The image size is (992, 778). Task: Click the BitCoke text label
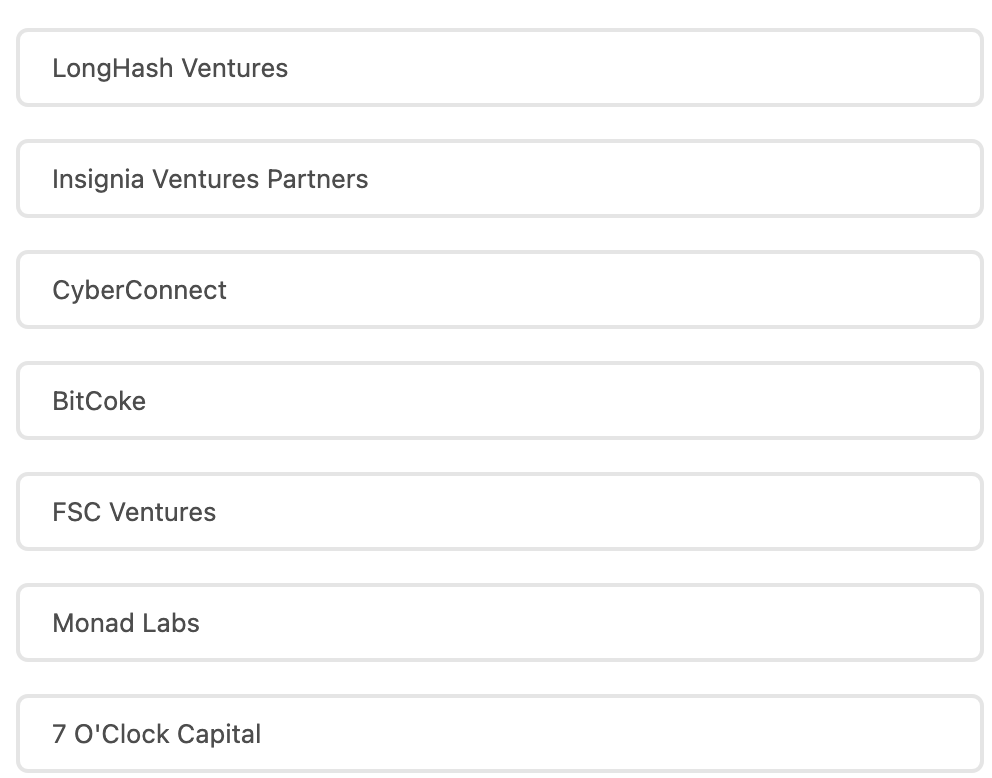click(x=99, y=401)
